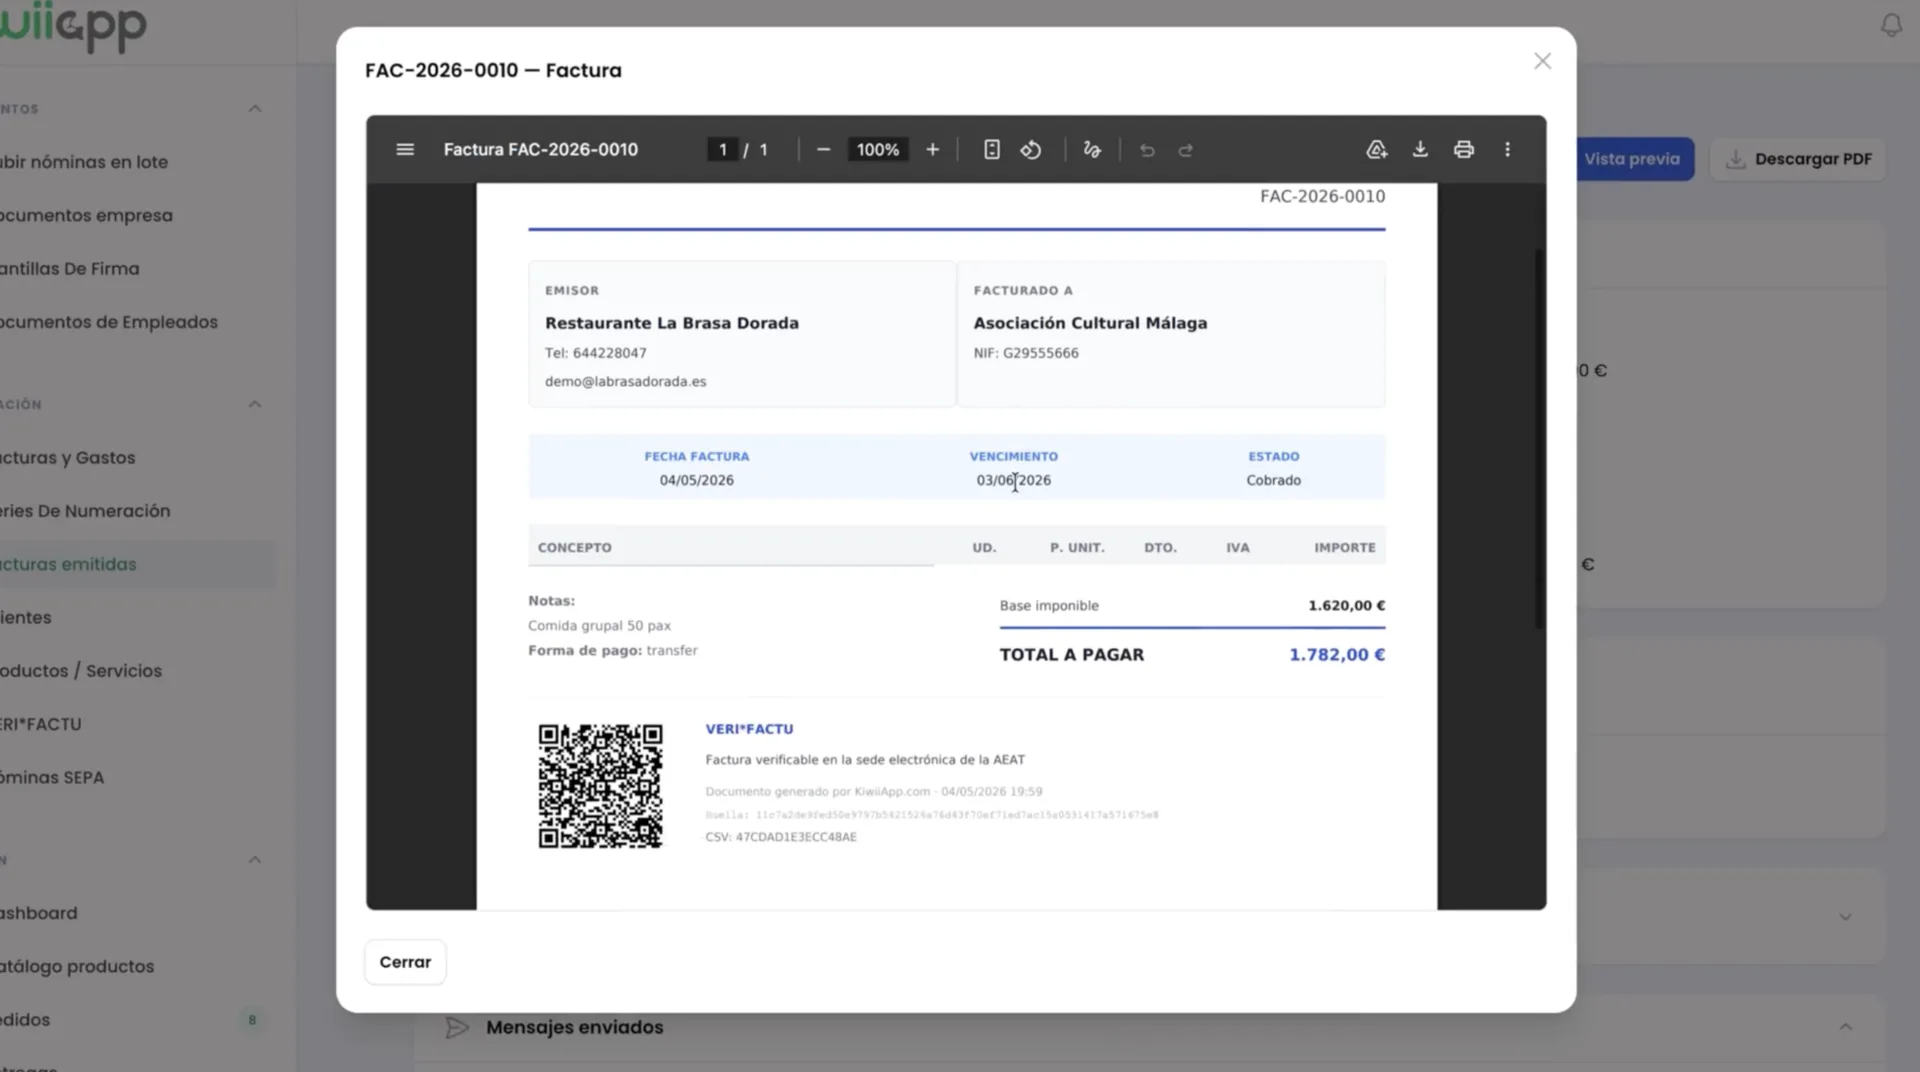Click the fit to page icon
This screenshot has width=1920, height=1072.
click(991, 150)
